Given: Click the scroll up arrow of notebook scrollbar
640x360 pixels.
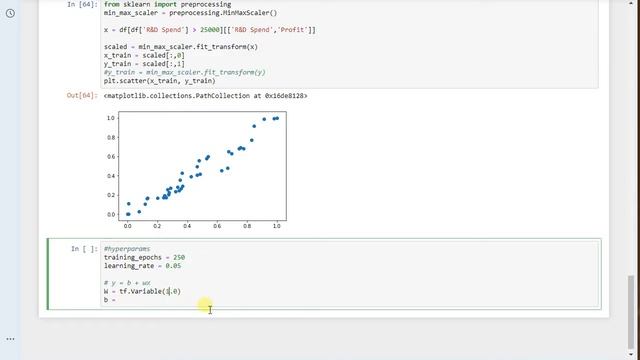Looking at the screenshot, I should [631, 3].
